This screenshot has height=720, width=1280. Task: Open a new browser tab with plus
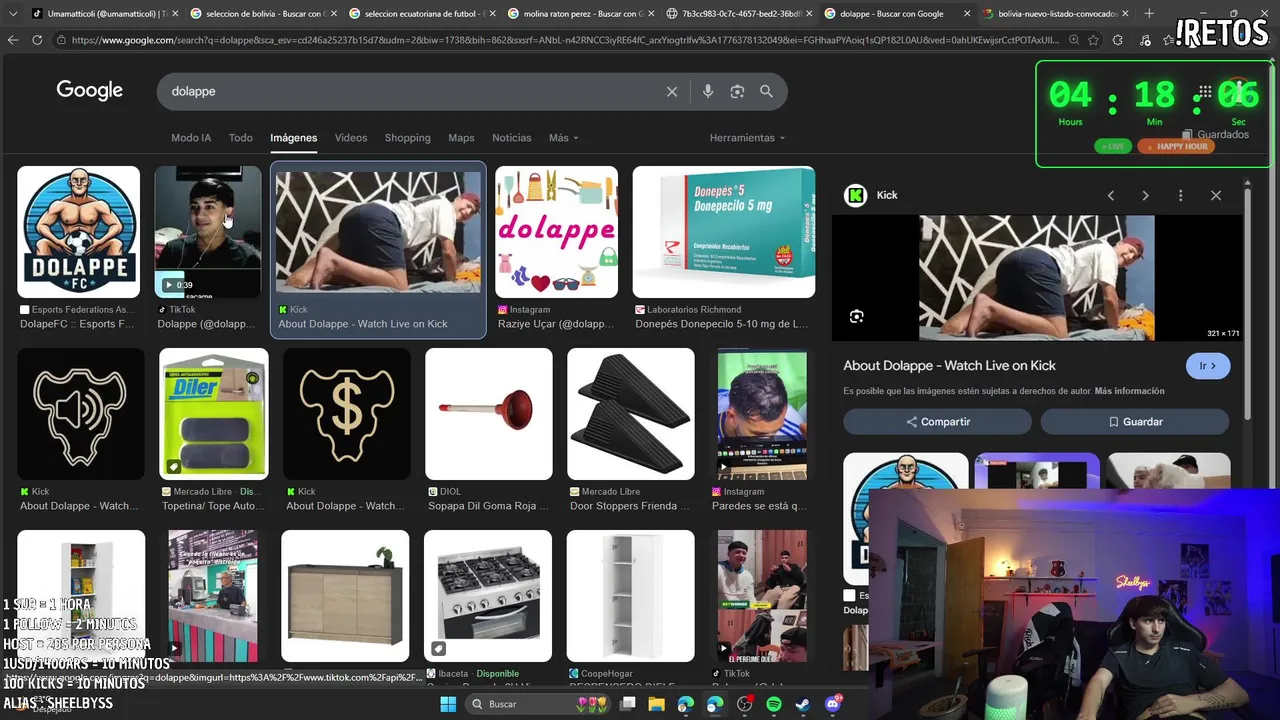coord(1148,13)
